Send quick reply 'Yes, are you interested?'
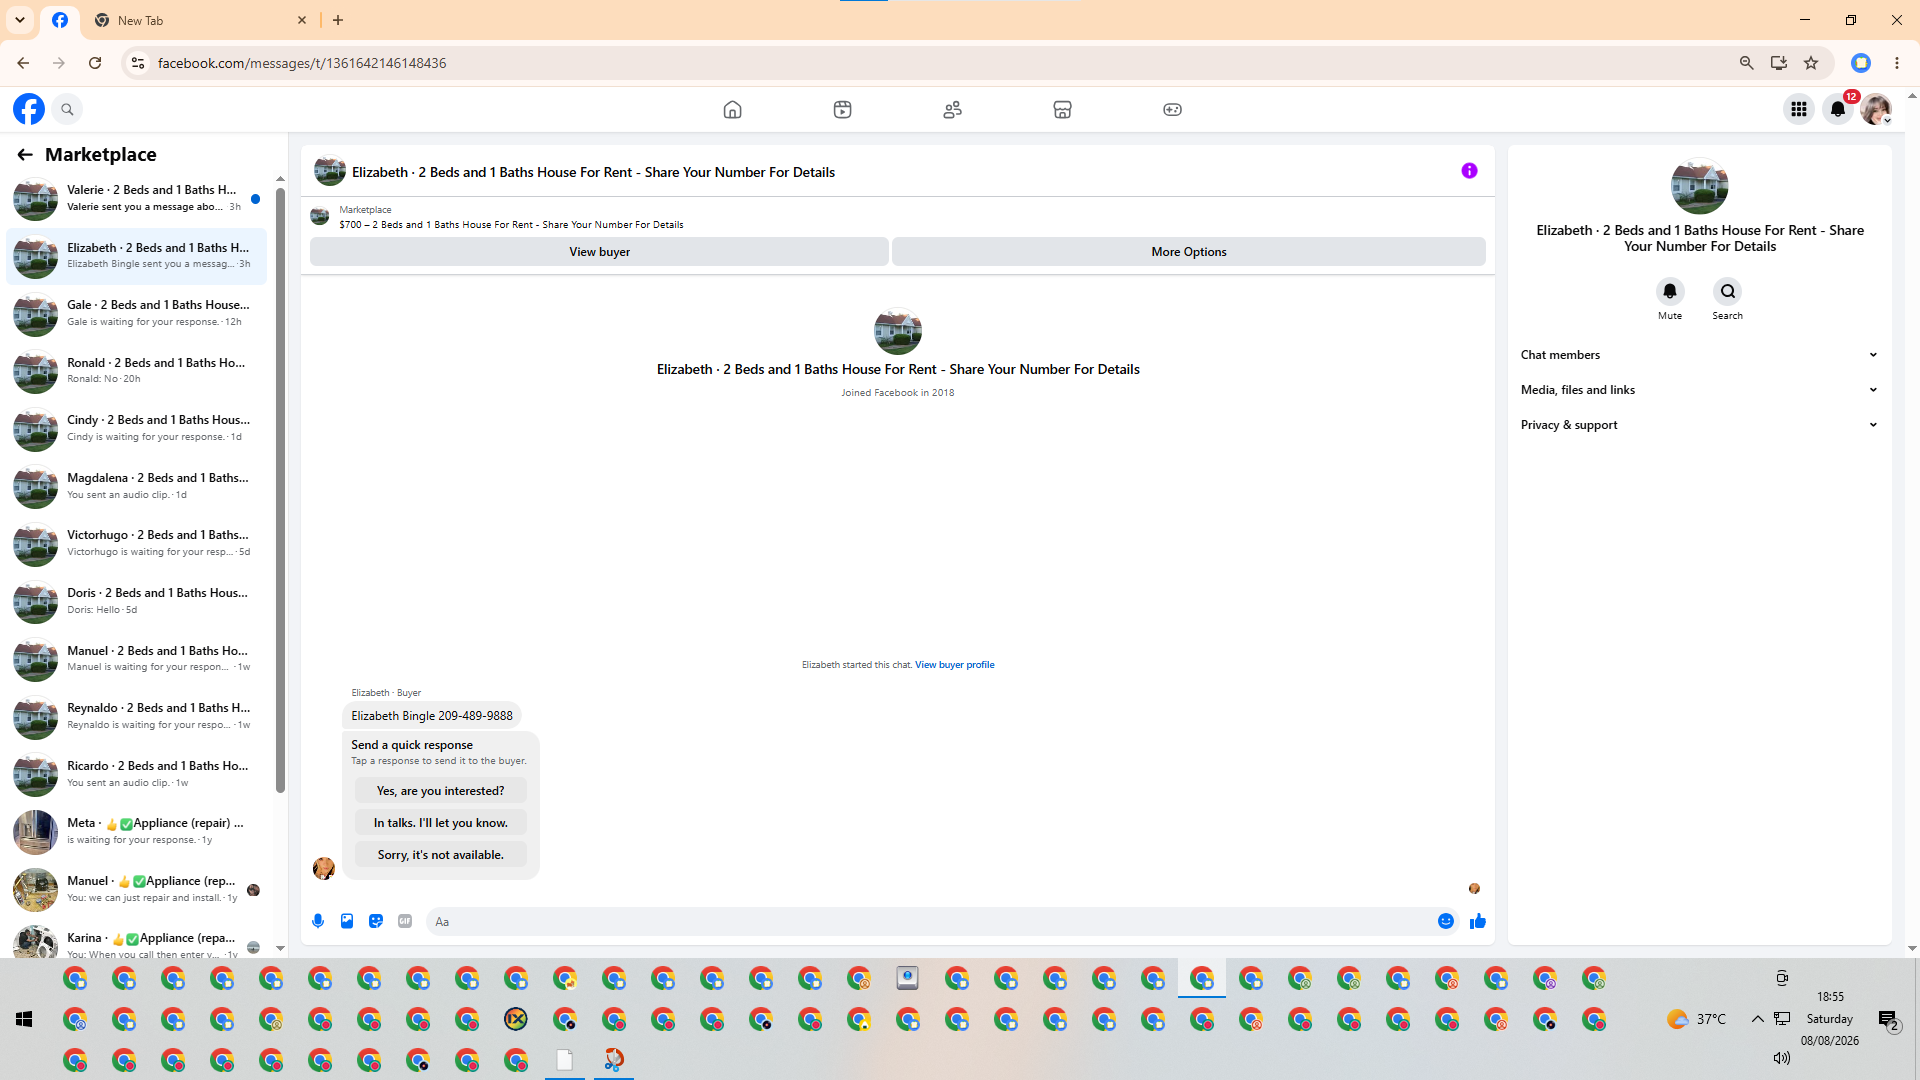 pos(440,791)
